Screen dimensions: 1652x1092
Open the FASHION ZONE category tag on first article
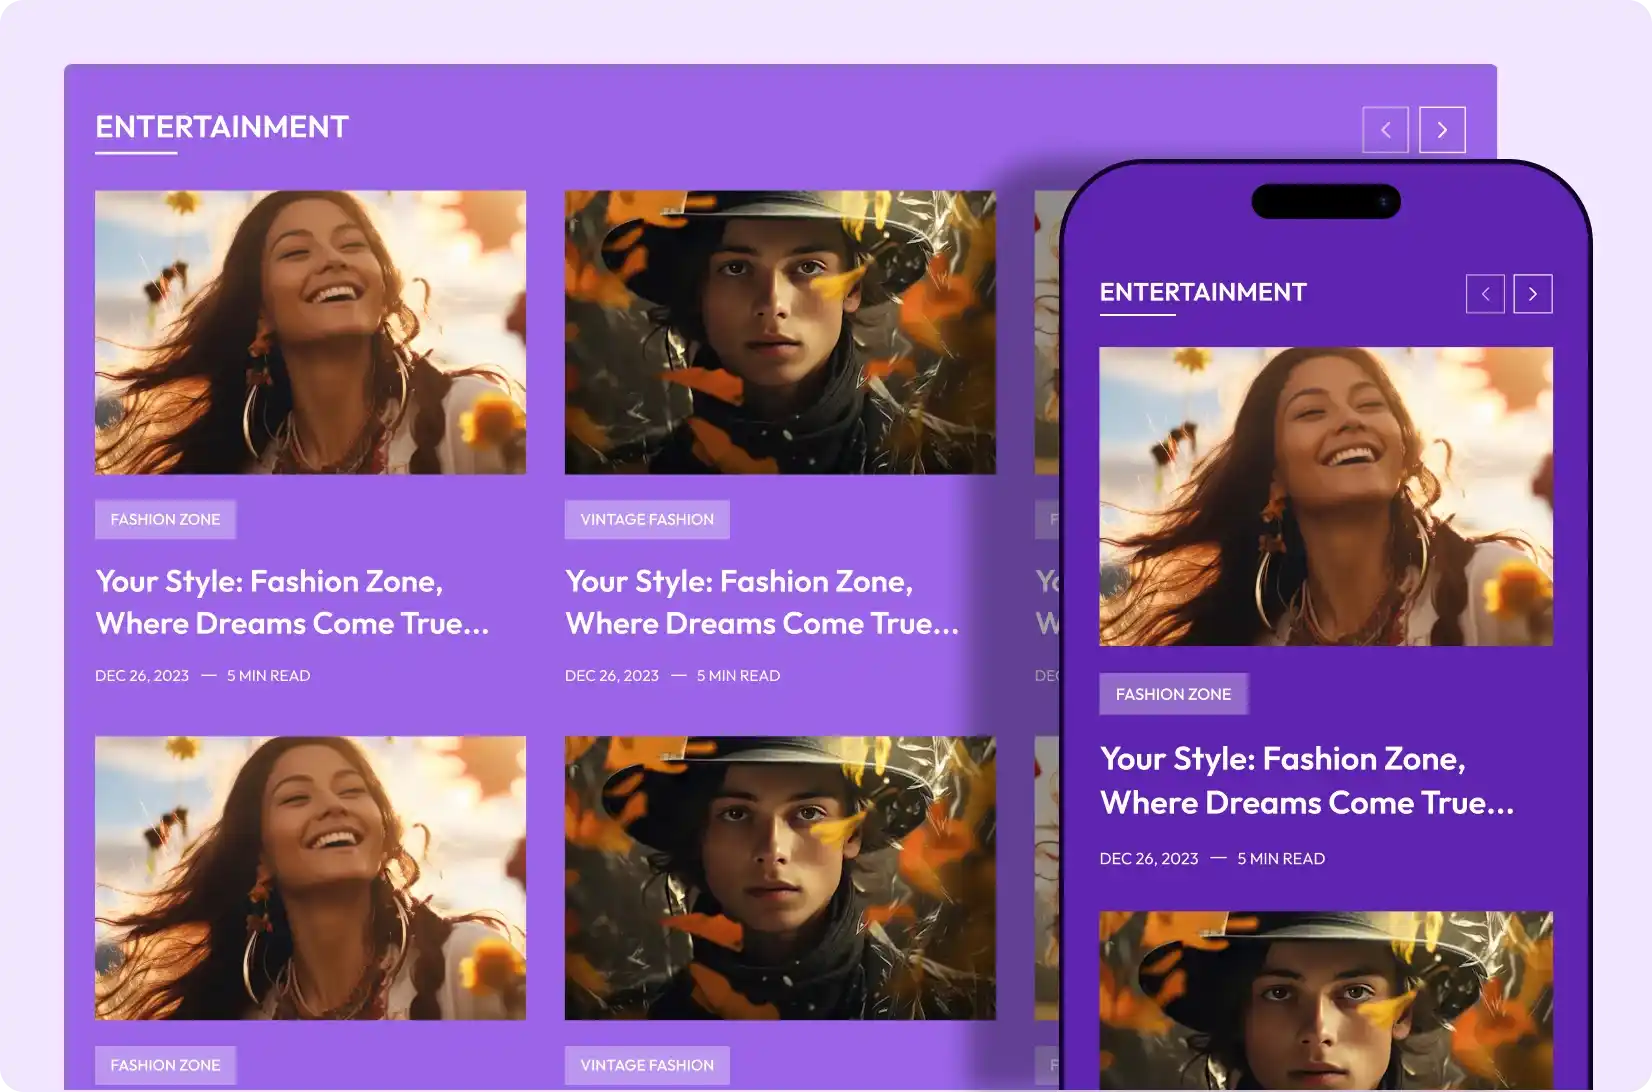[x=165, y=519]
